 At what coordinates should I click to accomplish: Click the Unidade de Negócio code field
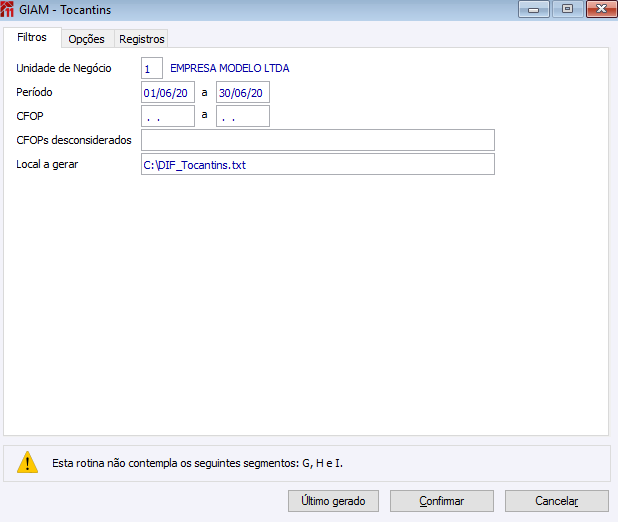click(152, 68)
